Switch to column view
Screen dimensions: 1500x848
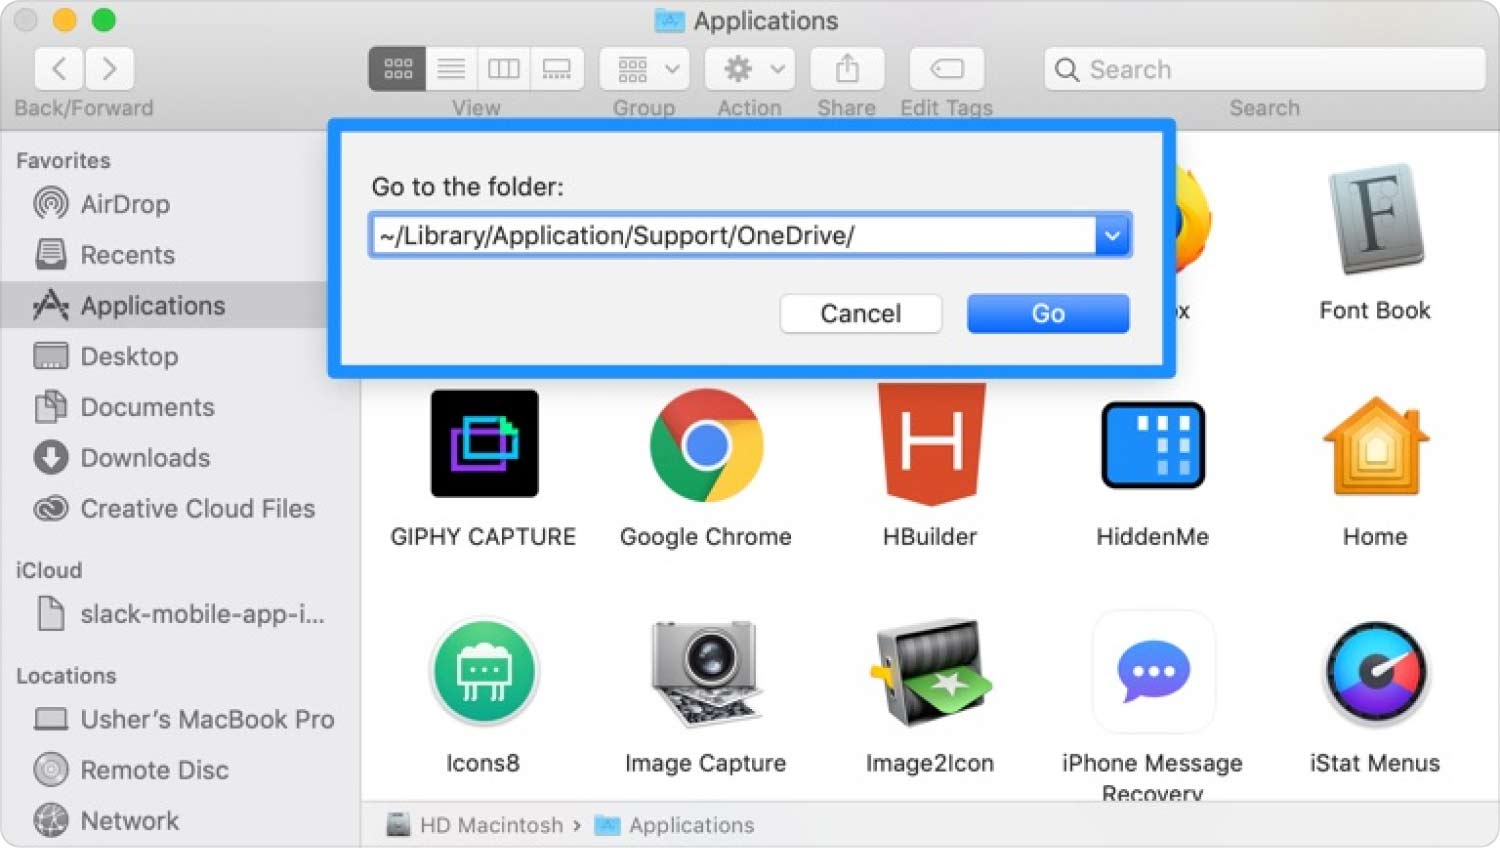(503, 69)
